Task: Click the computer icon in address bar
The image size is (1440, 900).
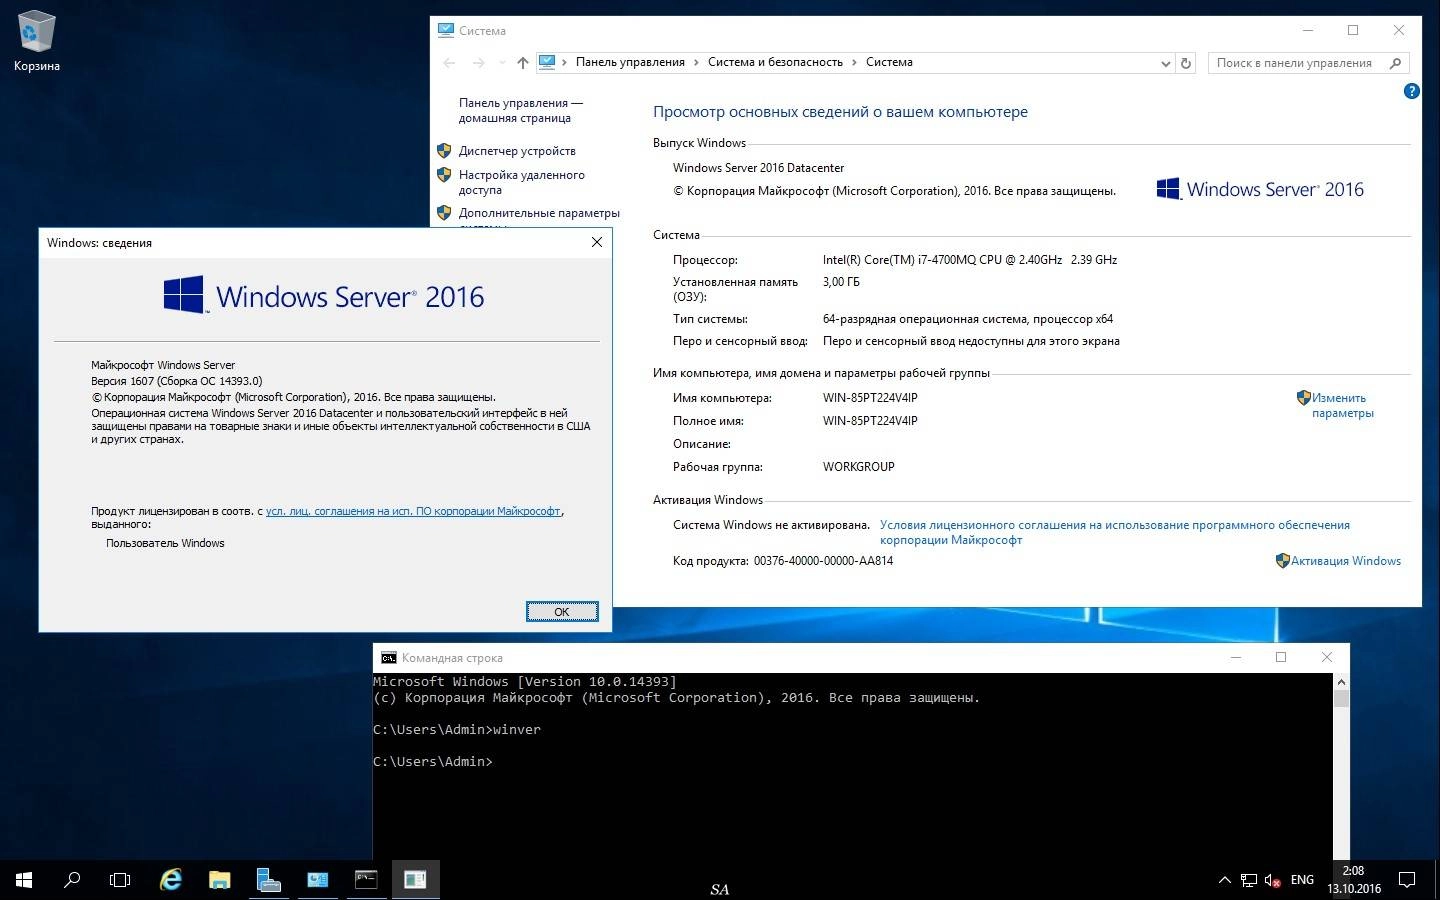Action: tap(547, 62)
